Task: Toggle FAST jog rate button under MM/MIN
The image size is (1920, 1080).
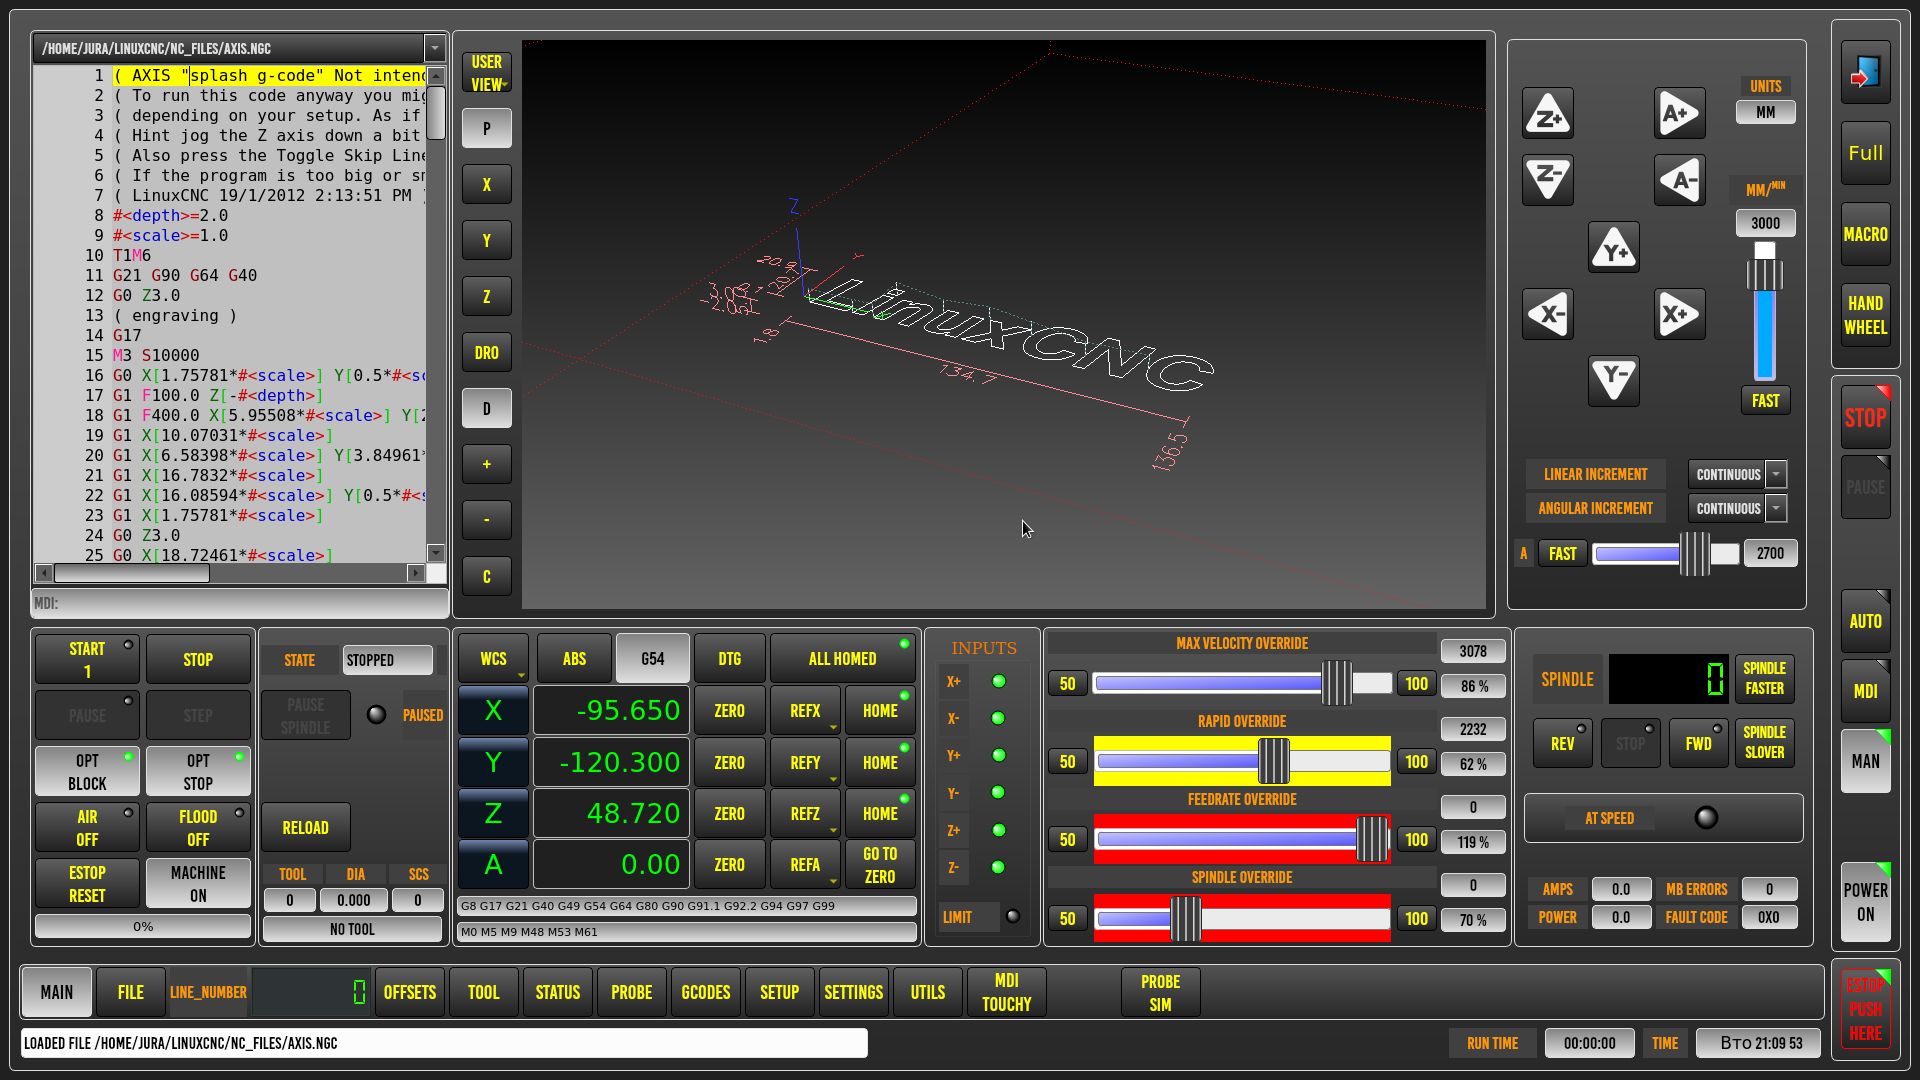Action: pyautogui.click(x=1765, y=400)
